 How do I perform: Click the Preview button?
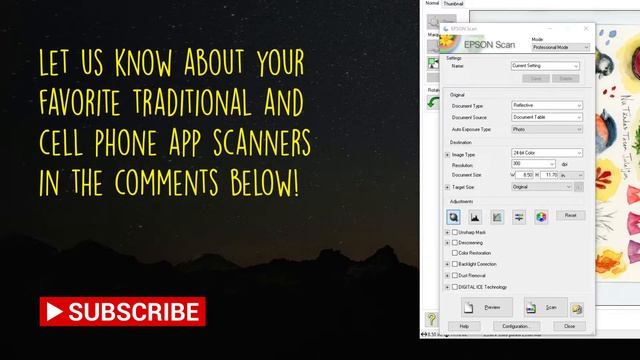click(x=487, y=307)
